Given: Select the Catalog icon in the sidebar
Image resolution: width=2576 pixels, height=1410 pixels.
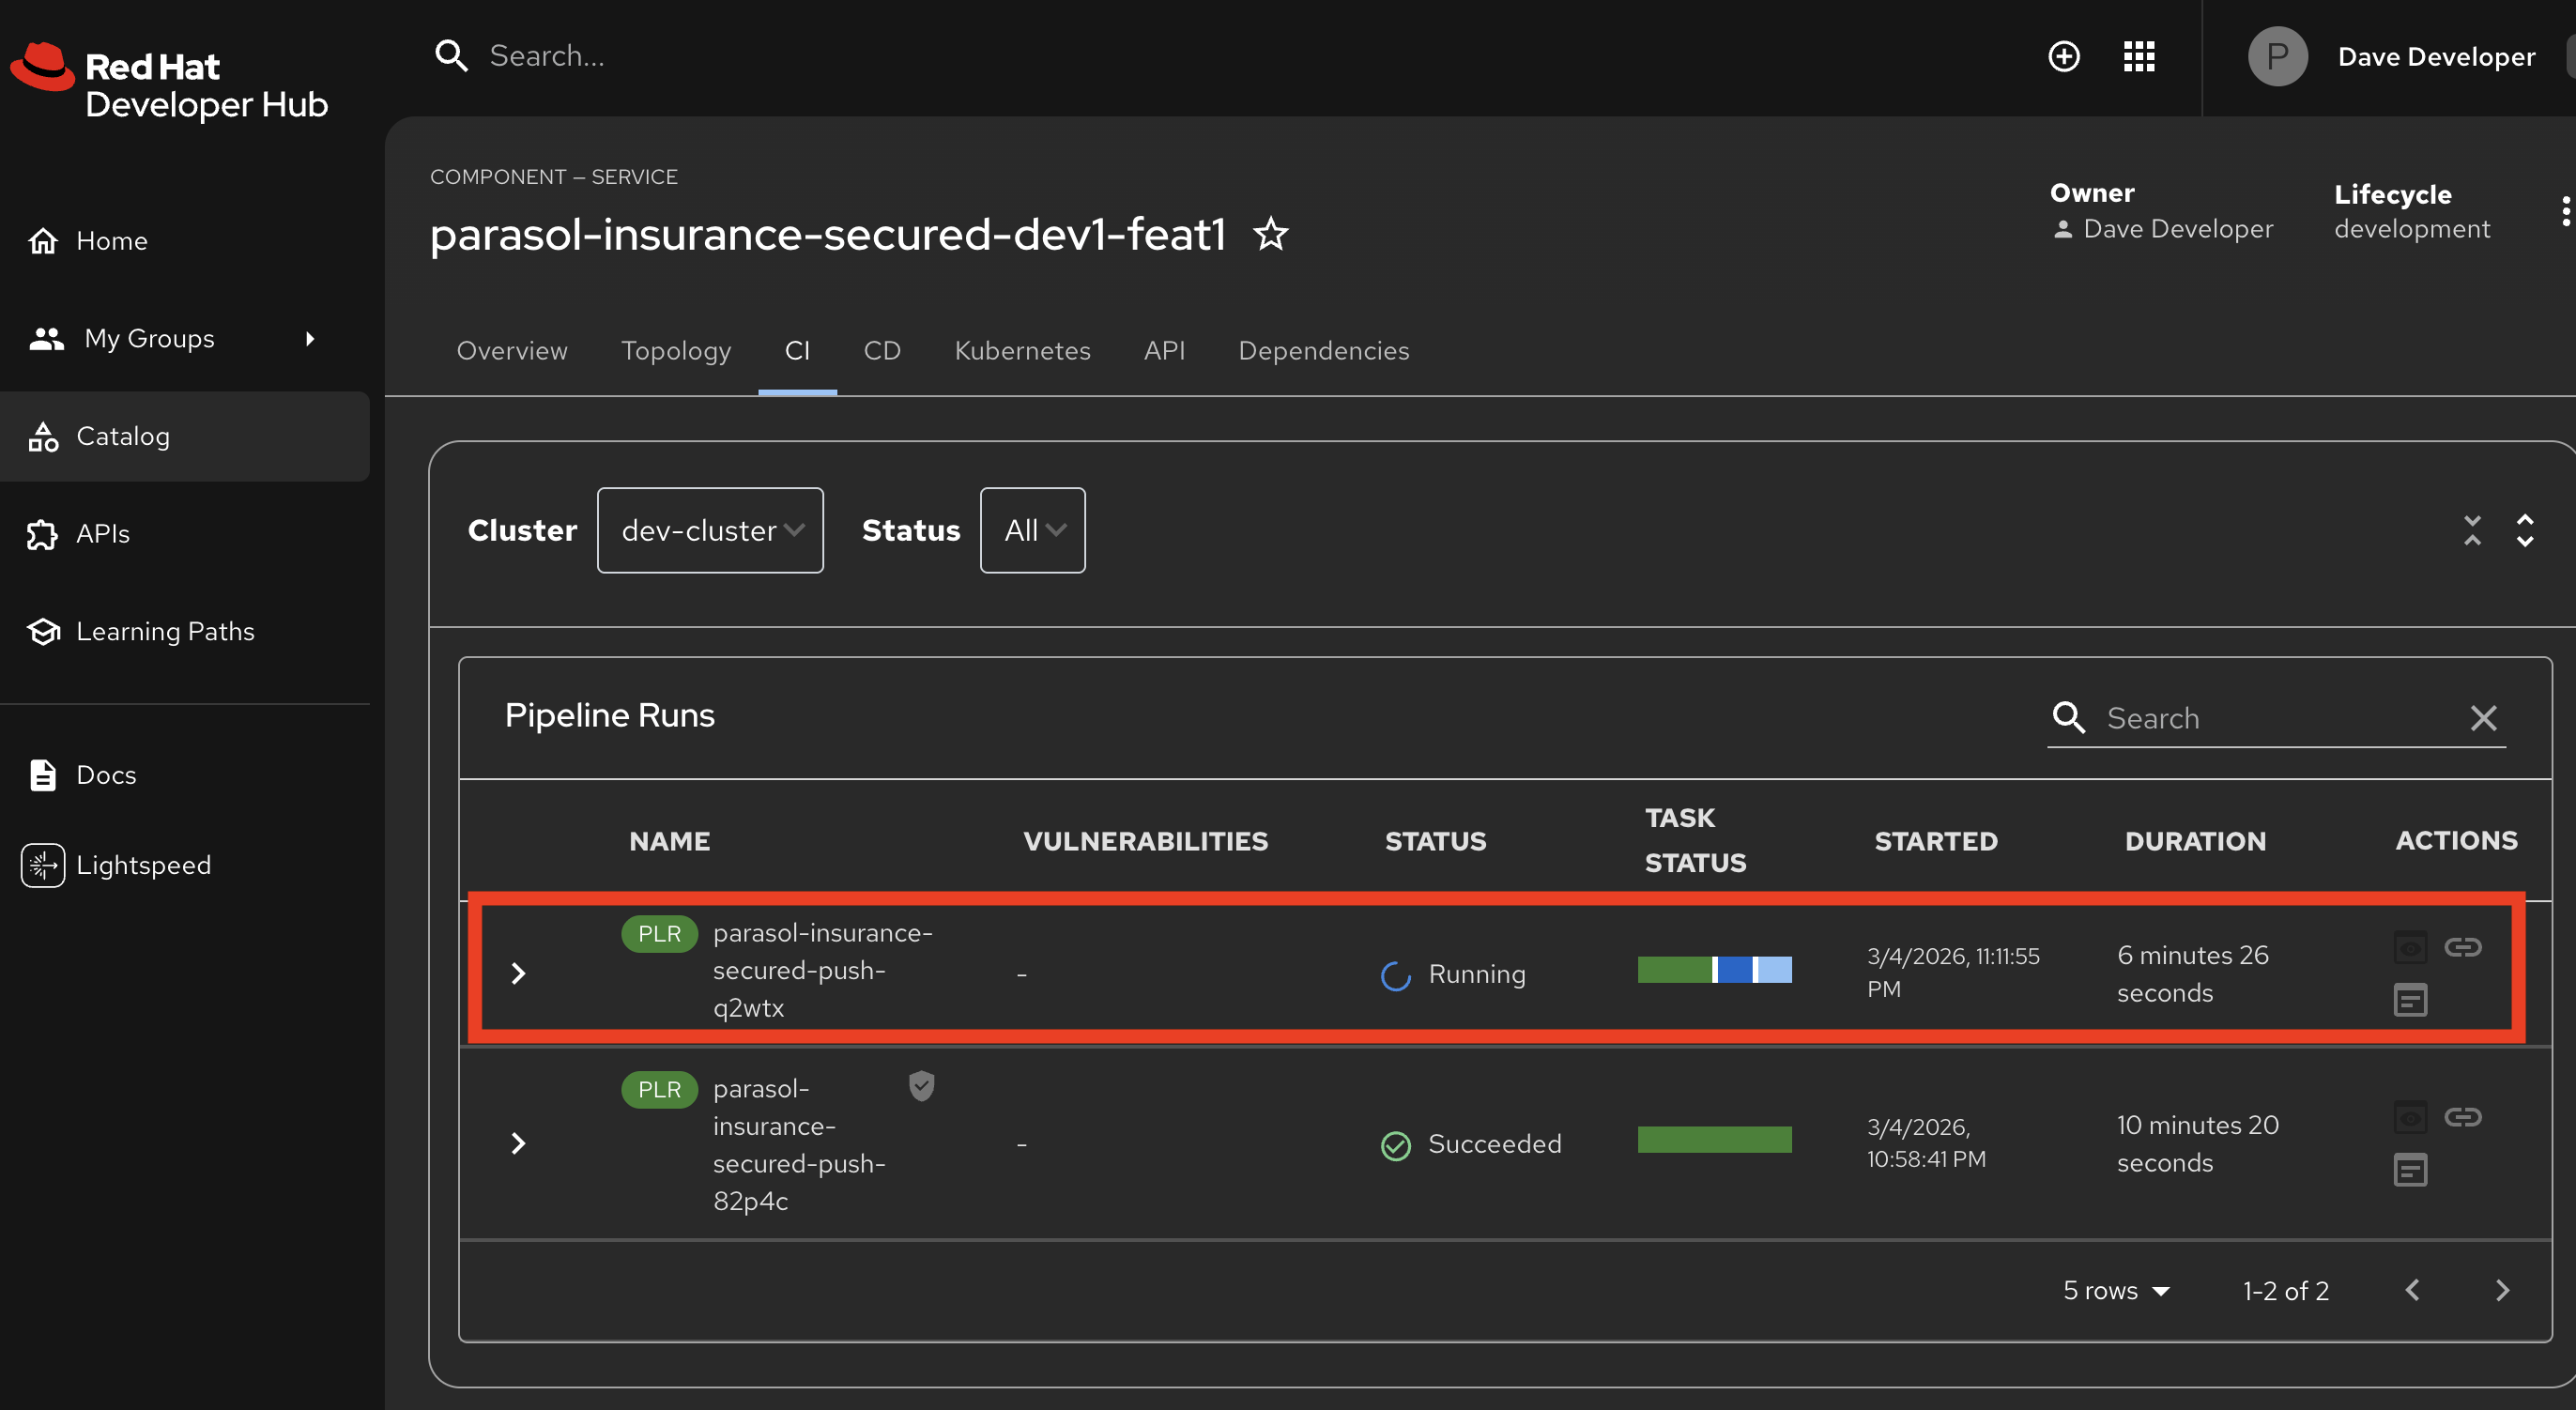Looking at the screenshot, I should pyautogui.click(x=44, y=436).
